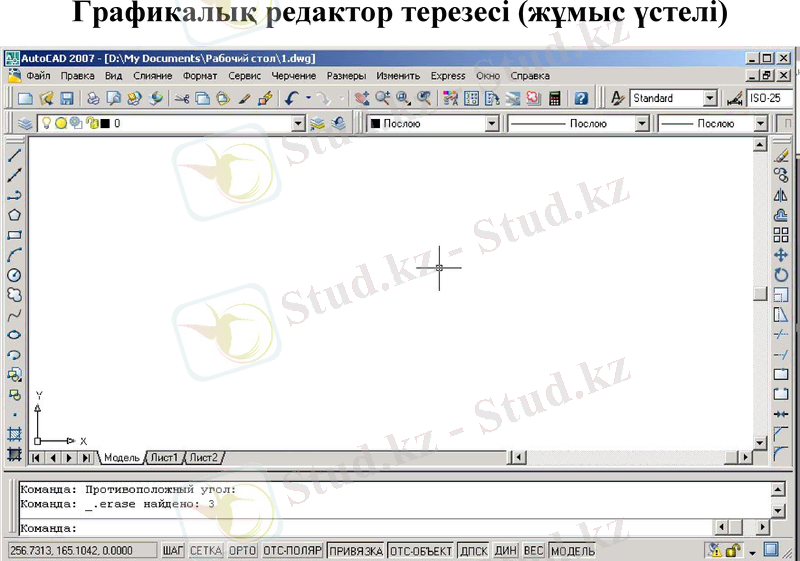This screenshot has width=800, height=561.
Task: Expand the Послою color dropdown
Action: pyautogui.click(x=491, y=123)
